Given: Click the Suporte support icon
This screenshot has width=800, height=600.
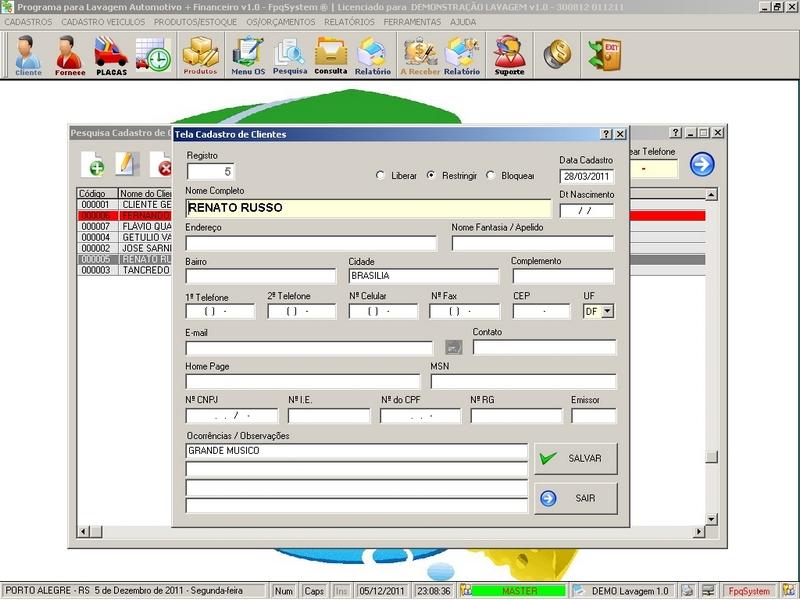Looking at the screenshot, I should pyautogui.click(x=509, y=55).
